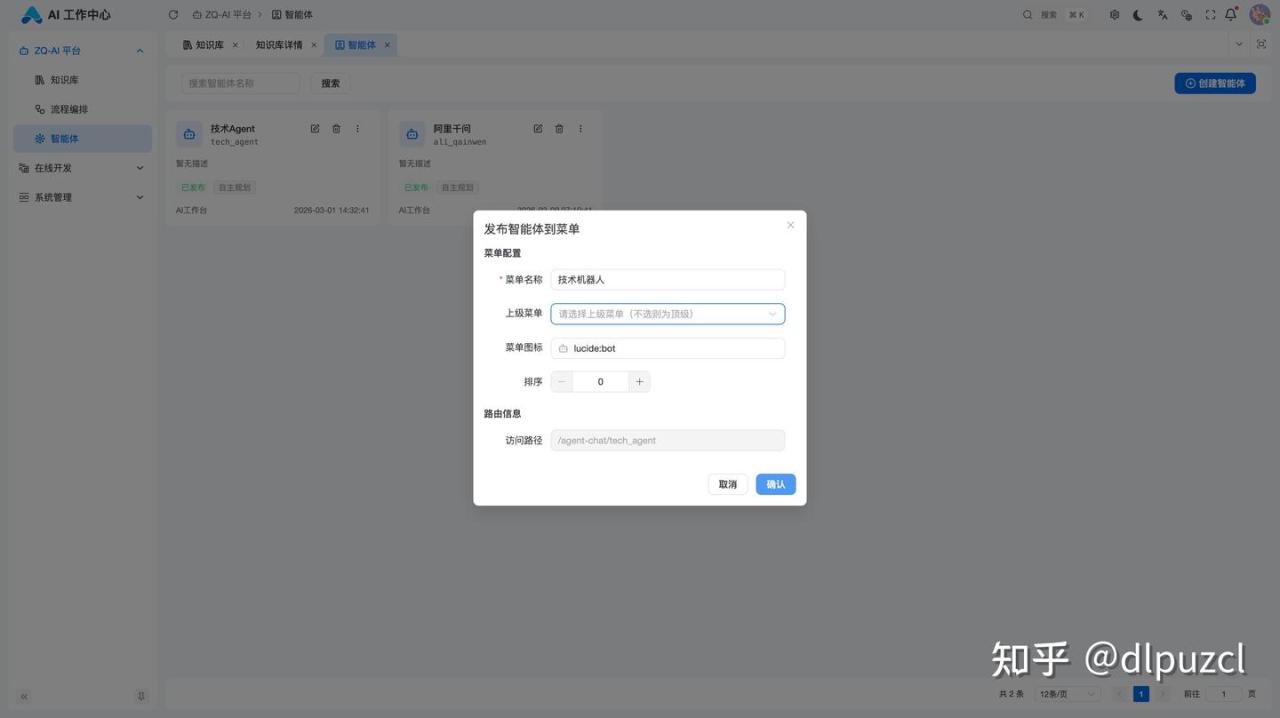
Task: Click delete icon on 阿里千问 card
Action: pos(559,129)
